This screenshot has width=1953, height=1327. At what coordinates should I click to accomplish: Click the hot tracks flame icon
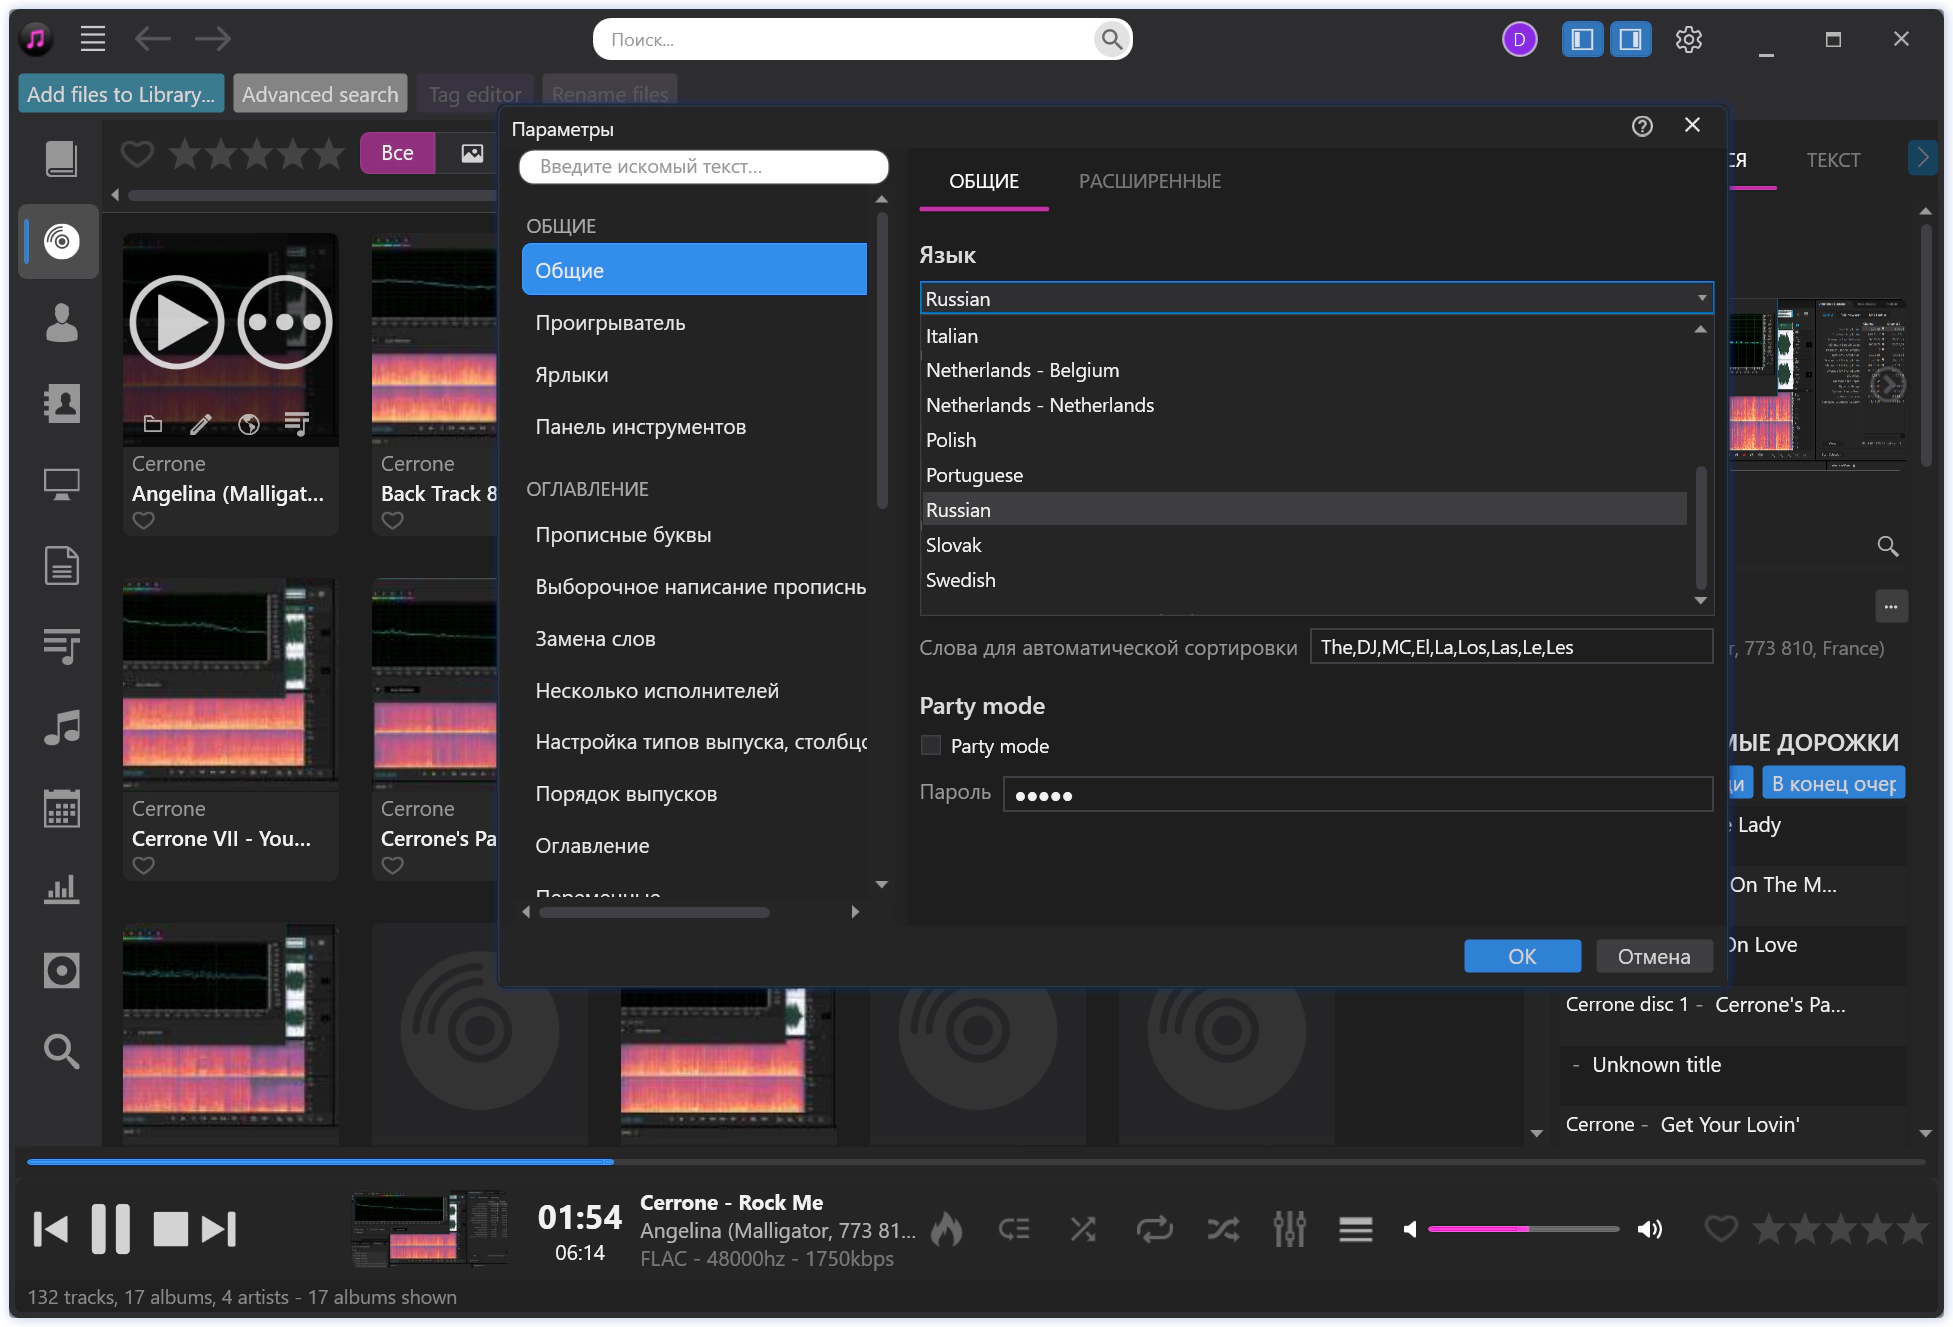tap(946, 1229)
